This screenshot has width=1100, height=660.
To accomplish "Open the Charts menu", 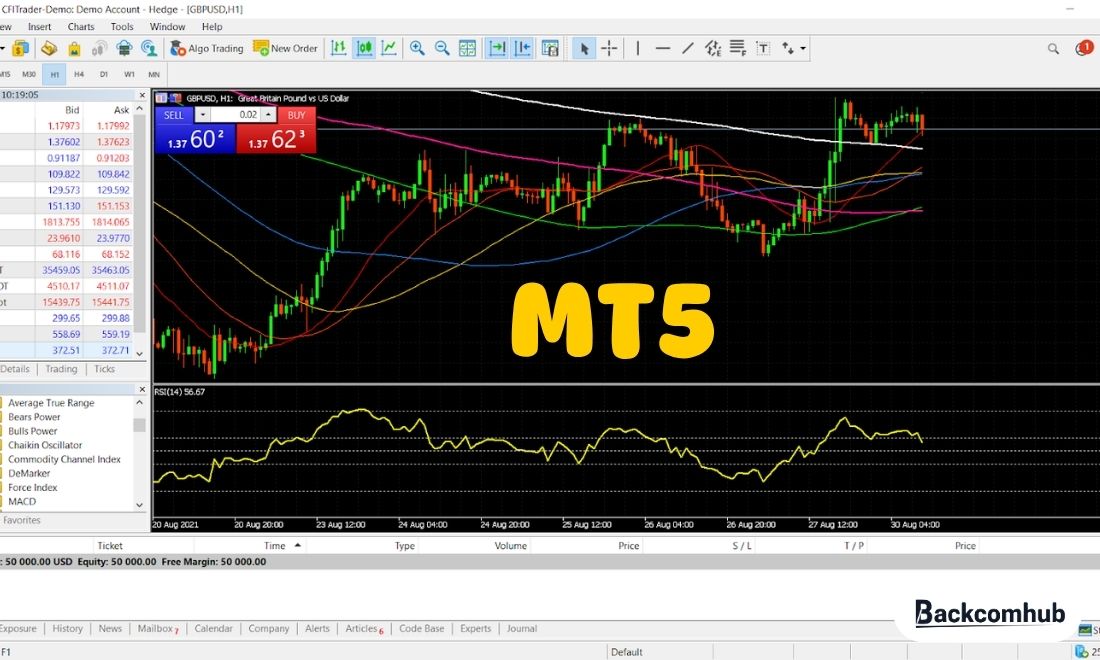I will [81, 27].
